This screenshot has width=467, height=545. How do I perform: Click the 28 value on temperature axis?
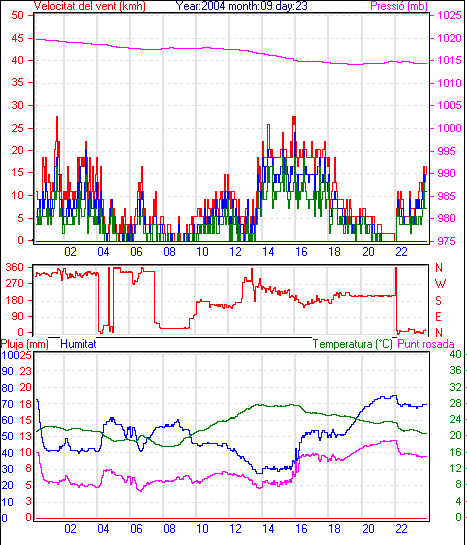(x=455, y=403)
